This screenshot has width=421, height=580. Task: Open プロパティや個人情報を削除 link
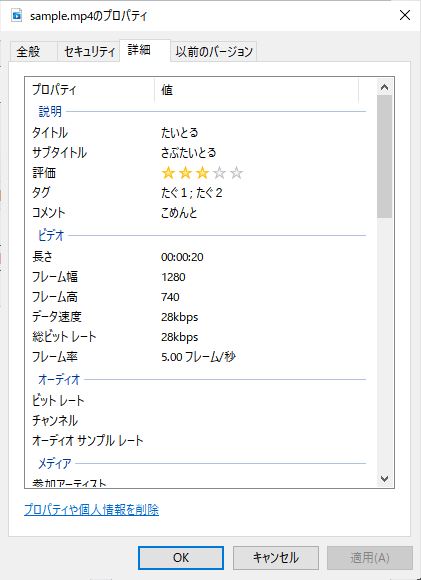click(x=91, y=510)
